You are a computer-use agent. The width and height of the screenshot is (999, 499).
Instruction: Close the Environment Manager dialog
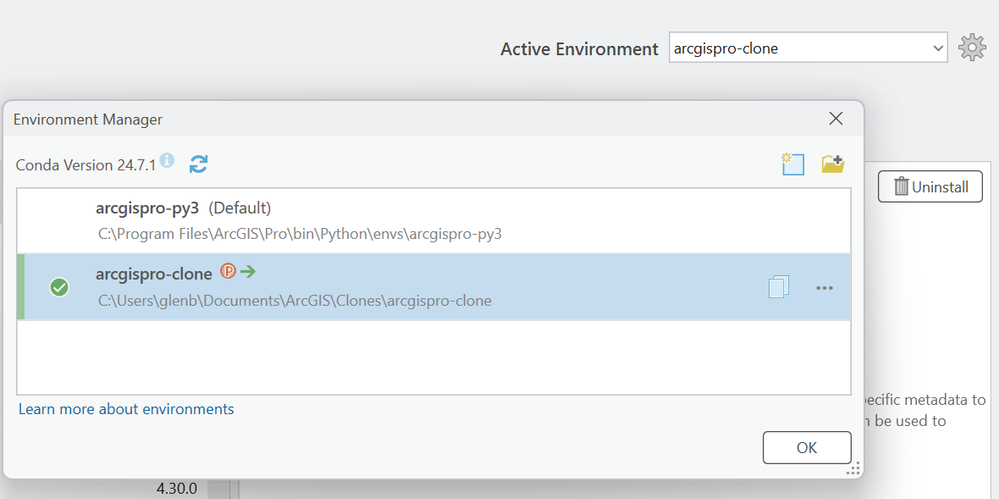click(837, 119)
